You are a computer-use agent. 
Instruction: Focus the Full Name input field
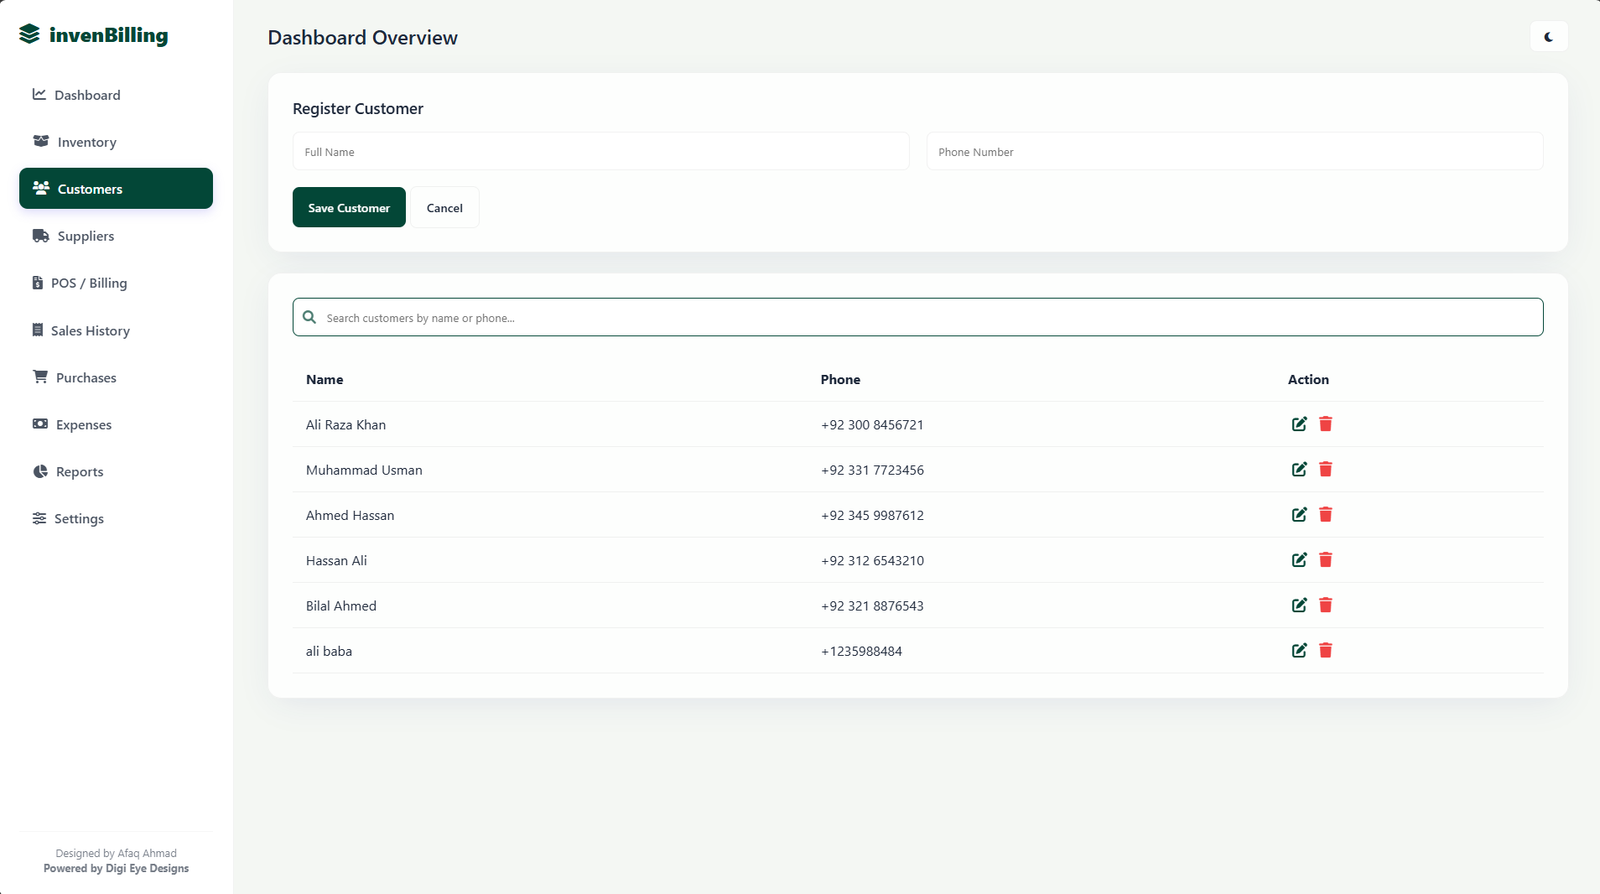click(x=600, y=152)
